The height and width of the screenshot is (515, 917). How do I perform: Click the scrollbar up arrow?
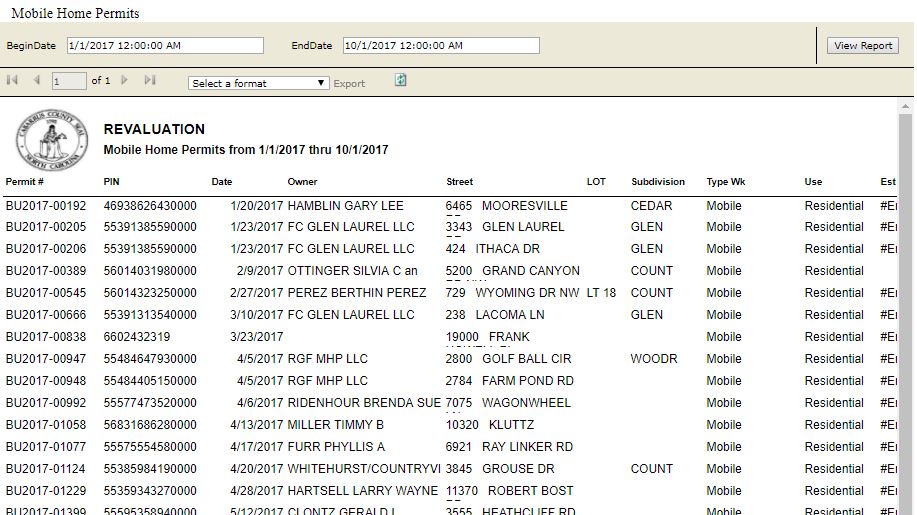coord(905,105)
